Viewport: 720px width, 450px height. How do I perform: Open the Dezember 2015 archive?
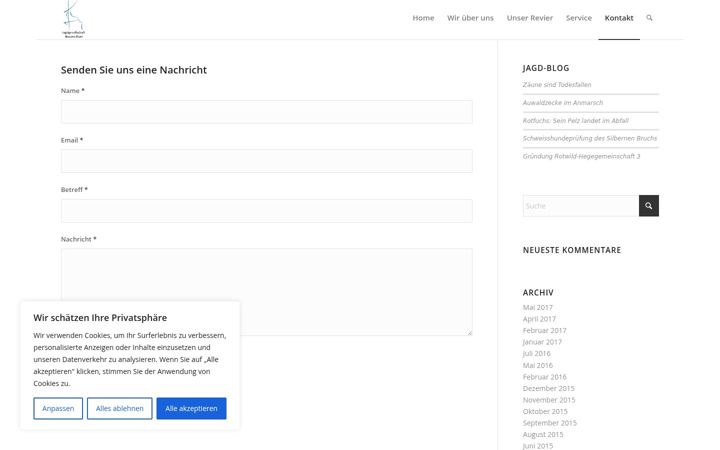[x=548, y=388]
